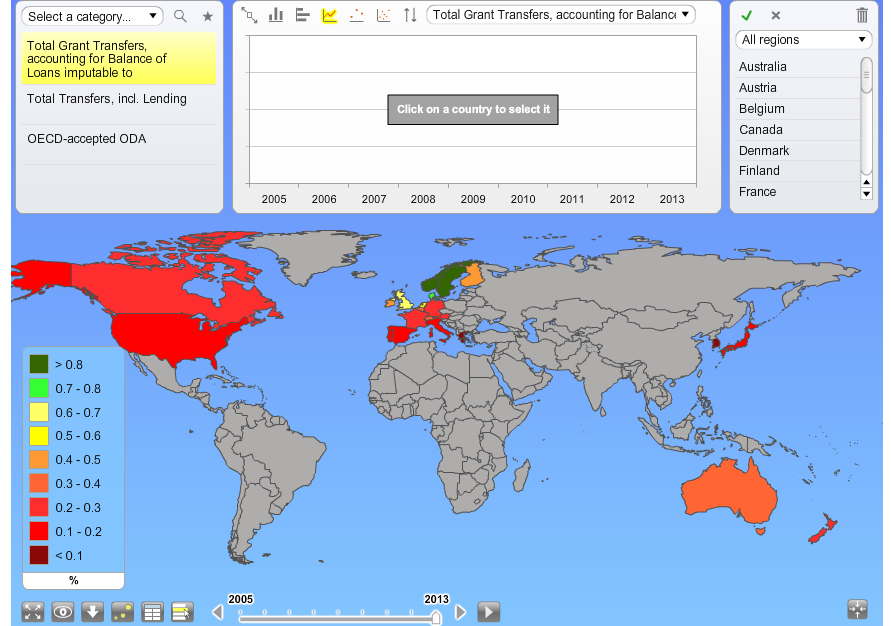Step timeline forward with right arrow
891x626 pixels.
click(461, 612)
